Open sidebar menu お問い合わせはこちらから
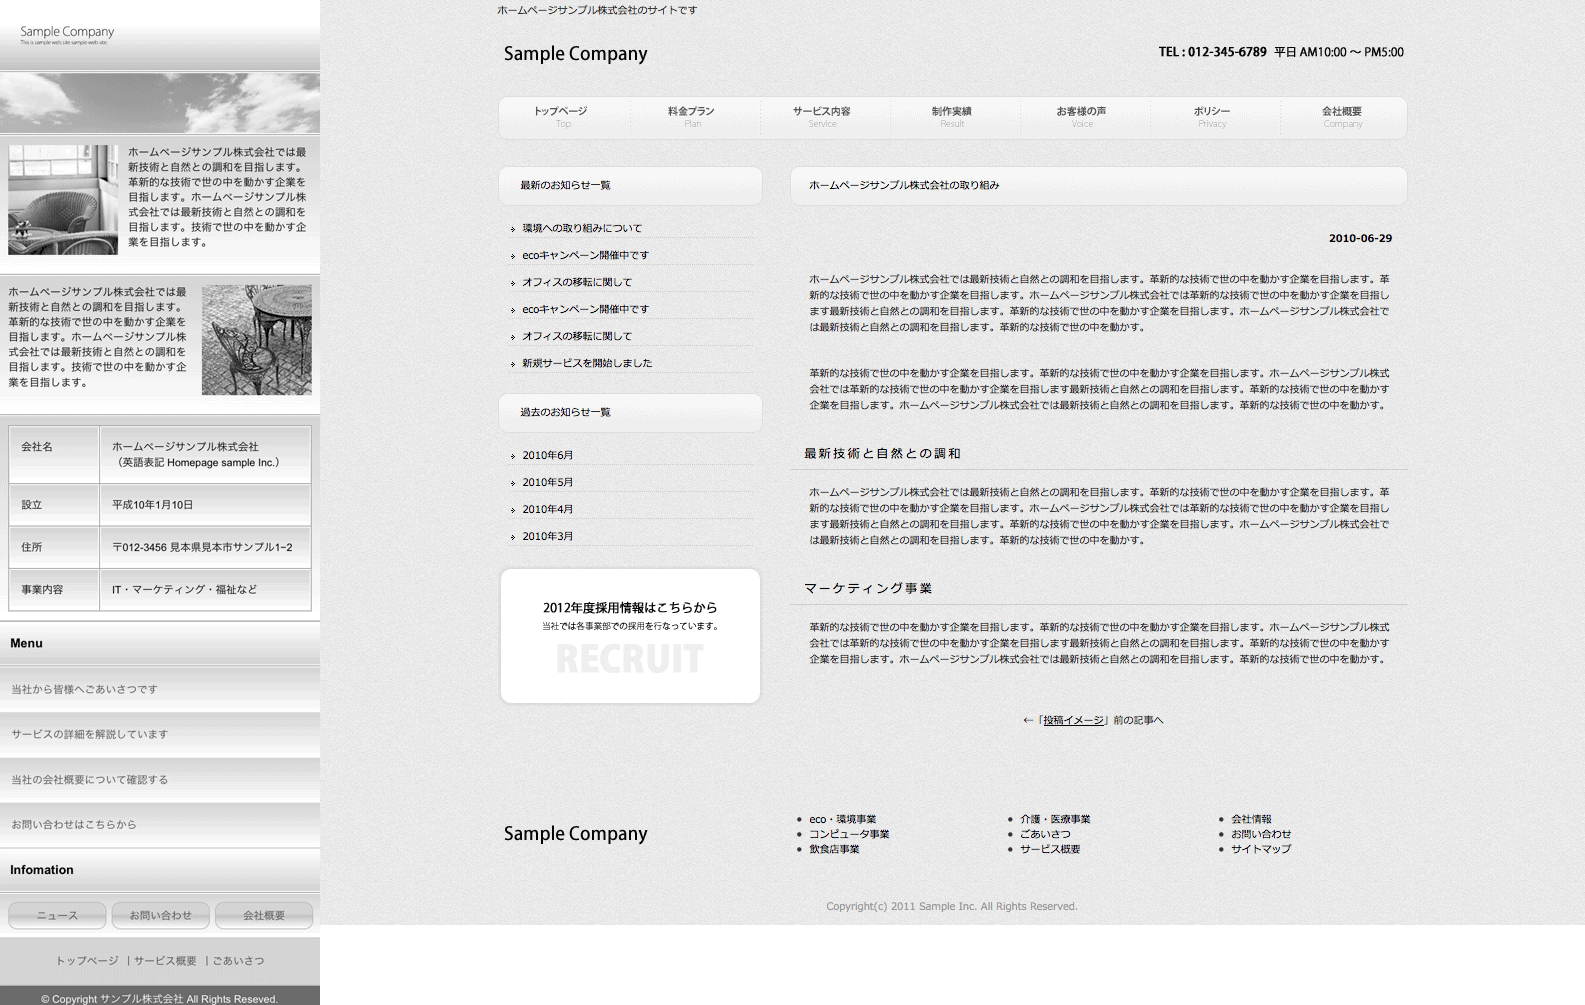 point(74,825)
